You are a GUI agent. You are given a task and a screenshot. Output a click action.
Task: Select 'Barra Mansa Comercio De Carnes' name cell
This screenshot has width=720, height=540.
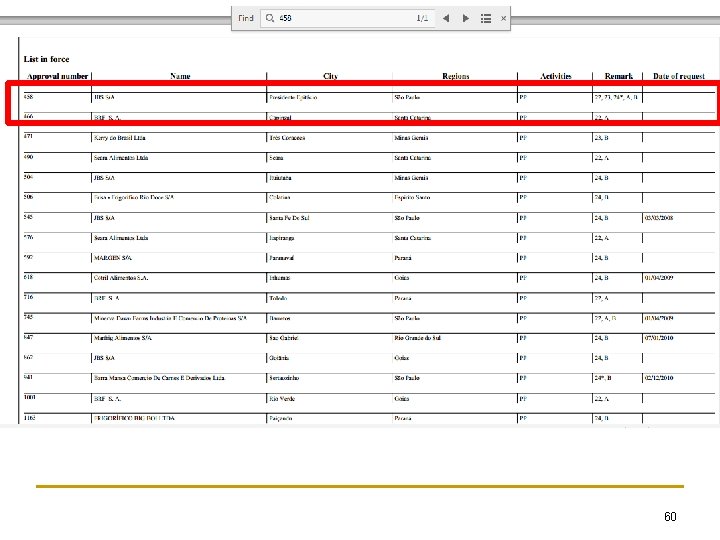(x=159, y=378)
